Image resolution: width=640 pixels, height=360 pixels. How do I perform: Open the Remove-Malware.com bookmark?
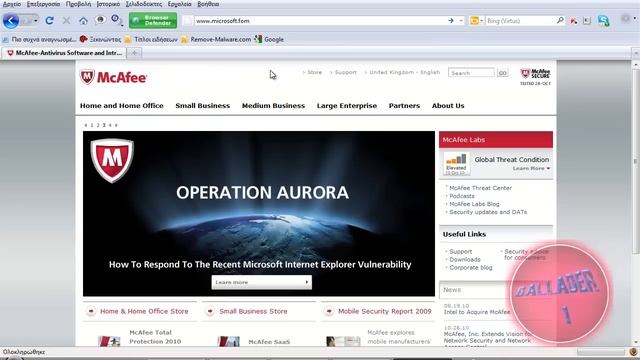(216, 39)
